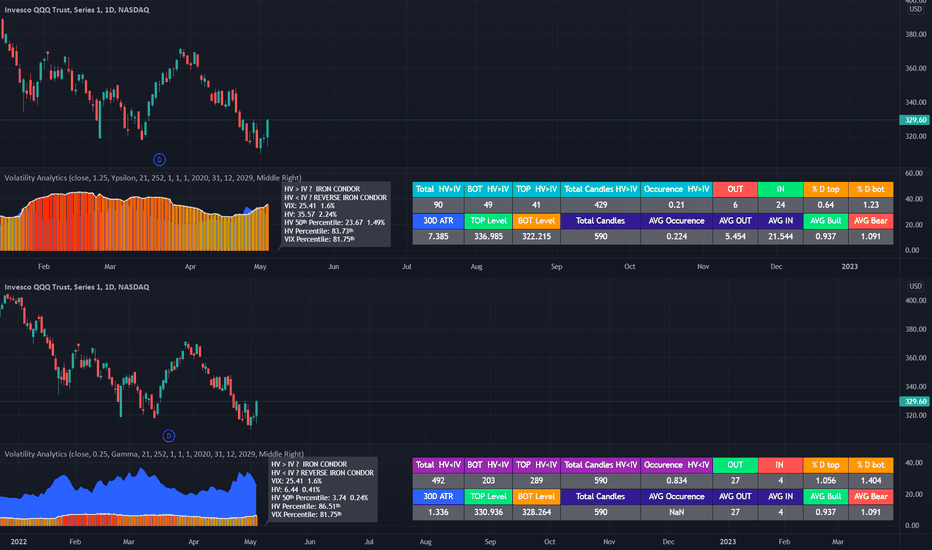932x550 pixels.
Task: Select the 'Occurence HV>IV' header cell
Action: click(676, 189)
